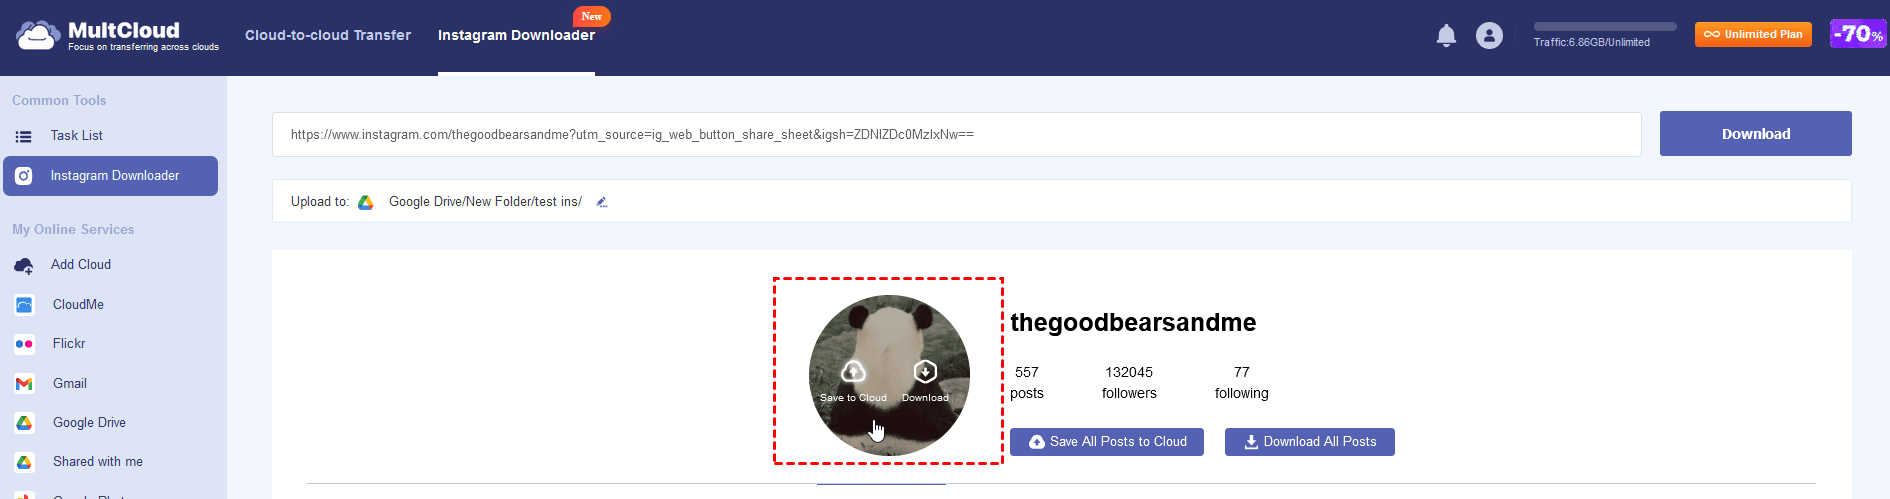Click the traffic usage progress bar

(1605, 27)
